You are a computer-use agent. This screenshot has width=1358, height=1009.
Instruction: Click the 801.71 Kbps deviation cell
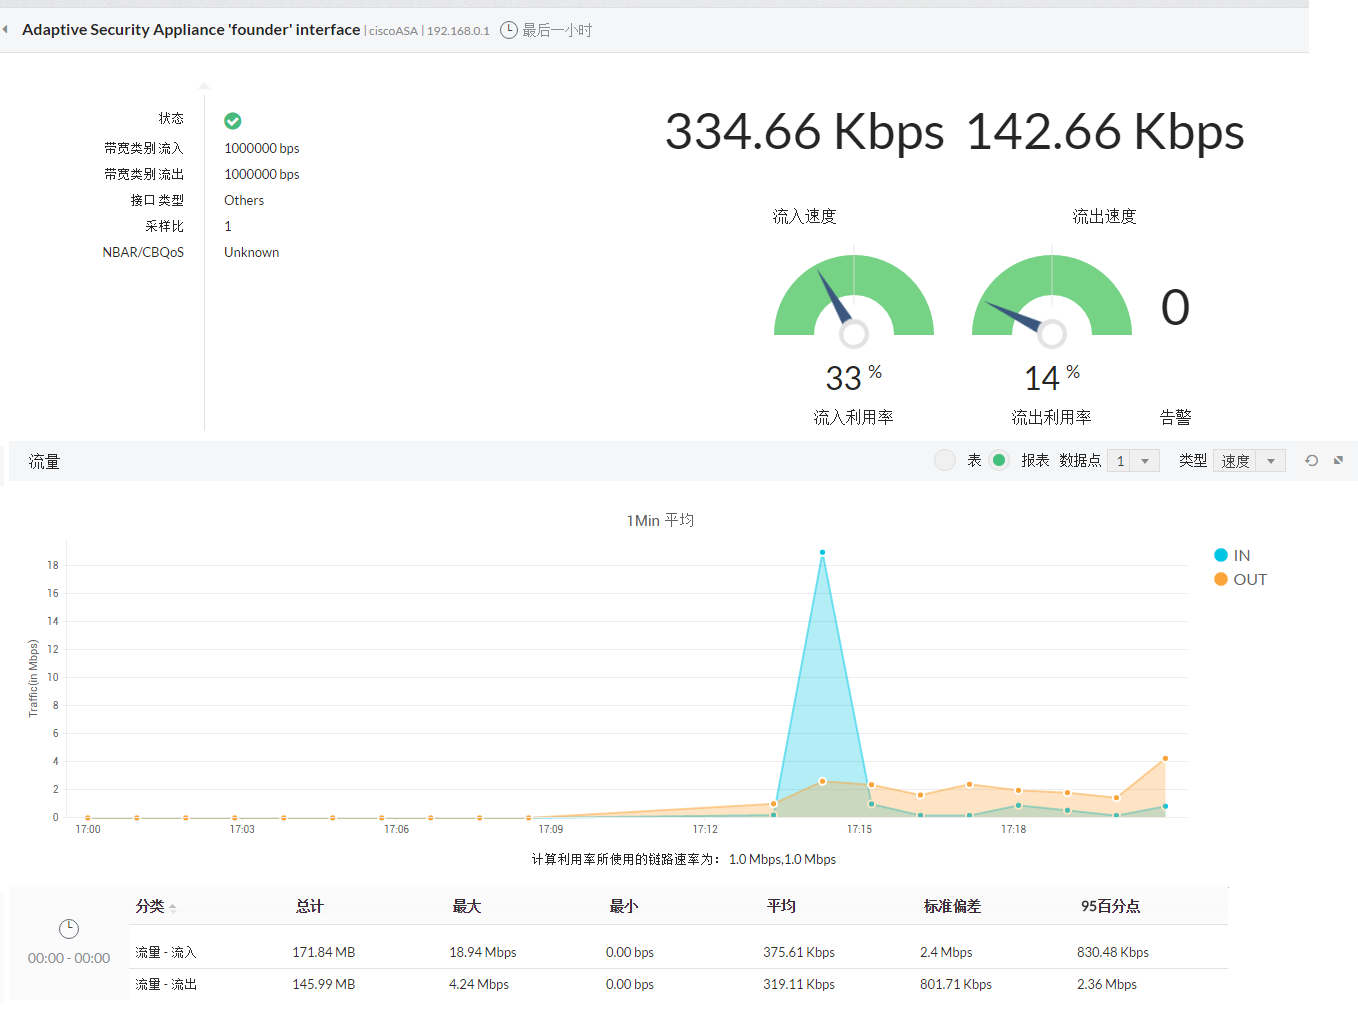[956, 984]
